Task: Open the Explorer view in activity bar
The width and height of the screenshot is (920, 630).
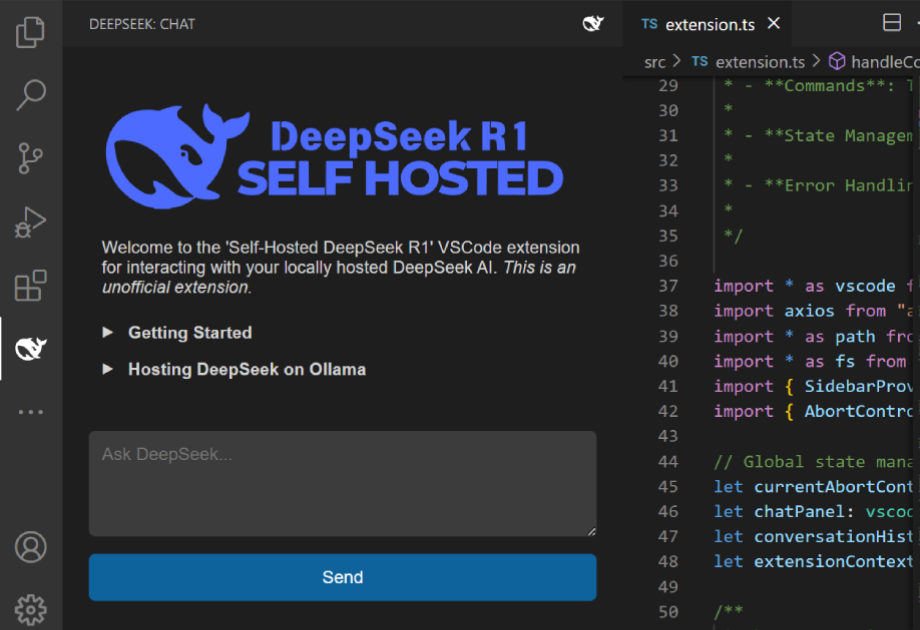Action: pyautogui.click(x=31, y=32)
